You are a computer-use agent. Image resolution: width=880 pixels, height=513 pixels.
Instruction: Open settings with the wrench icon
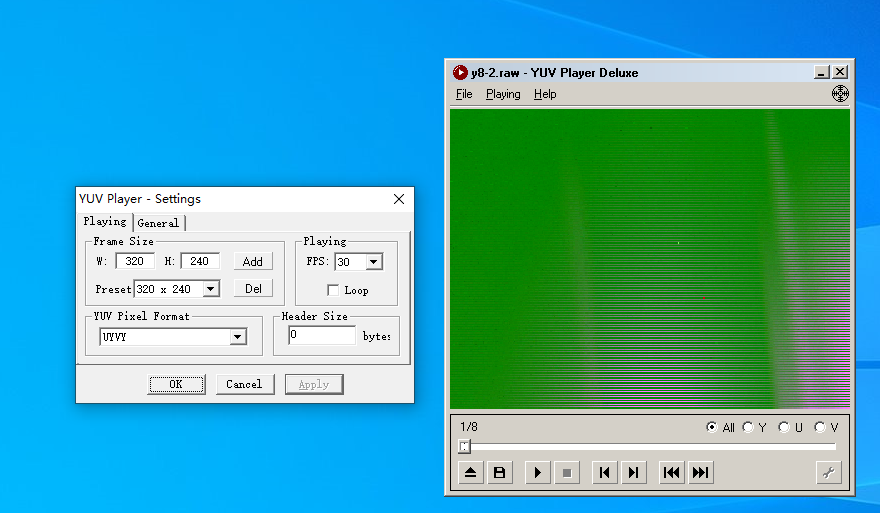click(x=828, y=473)
